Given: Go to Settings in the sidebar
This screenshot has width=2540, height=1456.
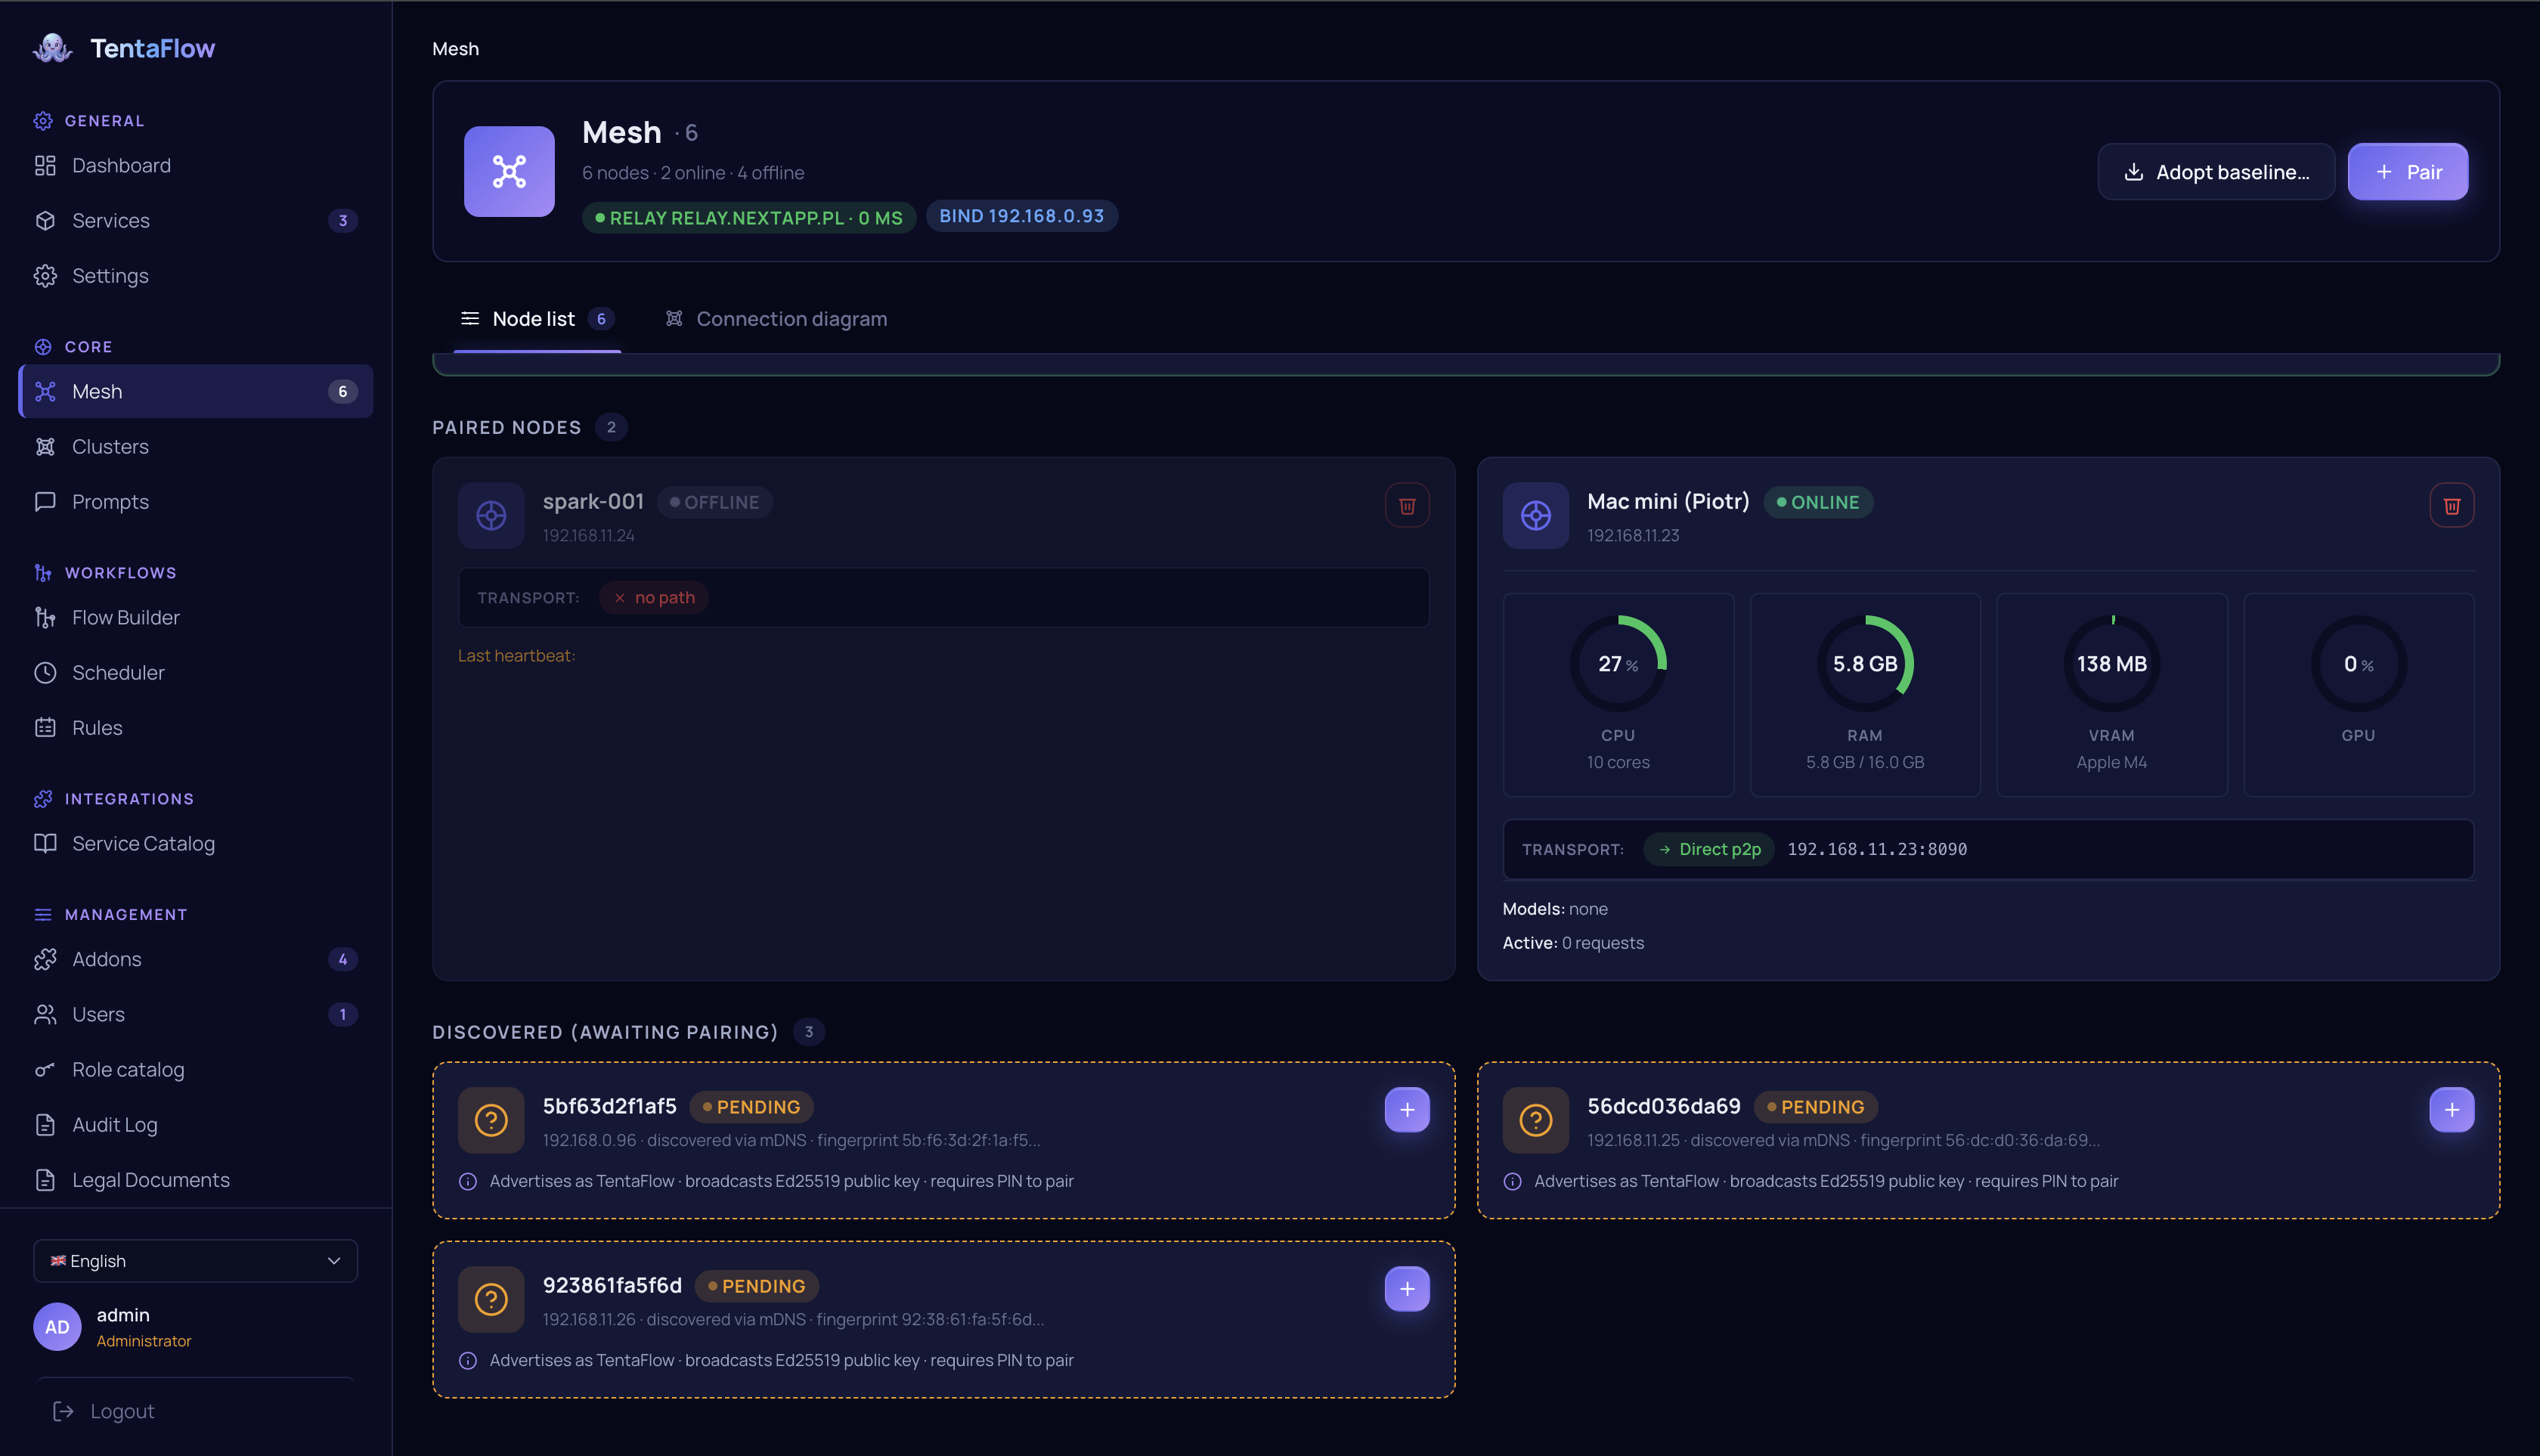Looking at the screenshot, I should coord(195,275).
